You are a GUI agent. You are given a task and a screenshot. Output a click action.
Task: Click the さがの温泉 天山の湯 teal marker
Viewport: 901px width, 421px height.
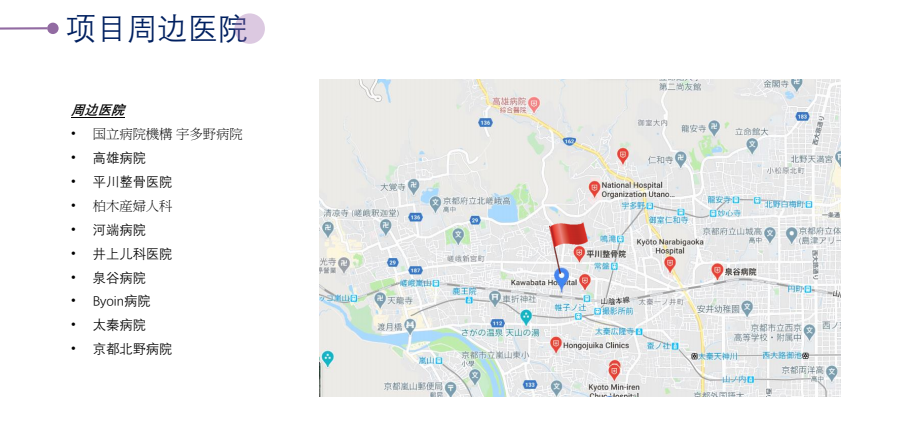click(x=526, y=316)
